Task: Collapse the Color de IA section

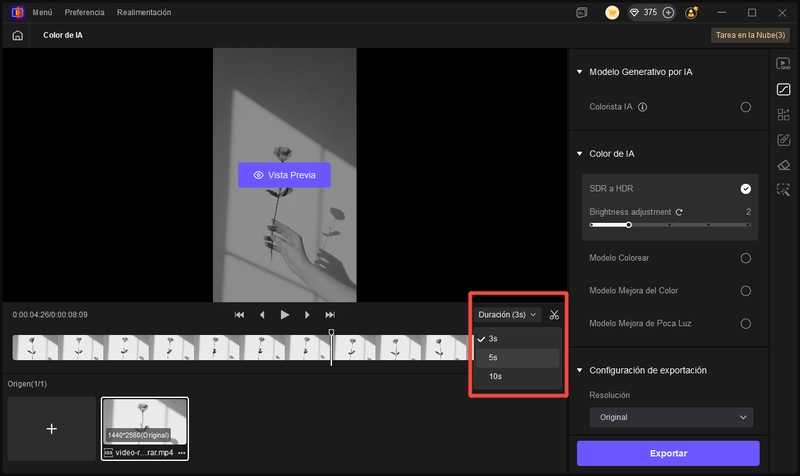Action: click(x=580, y=154)
